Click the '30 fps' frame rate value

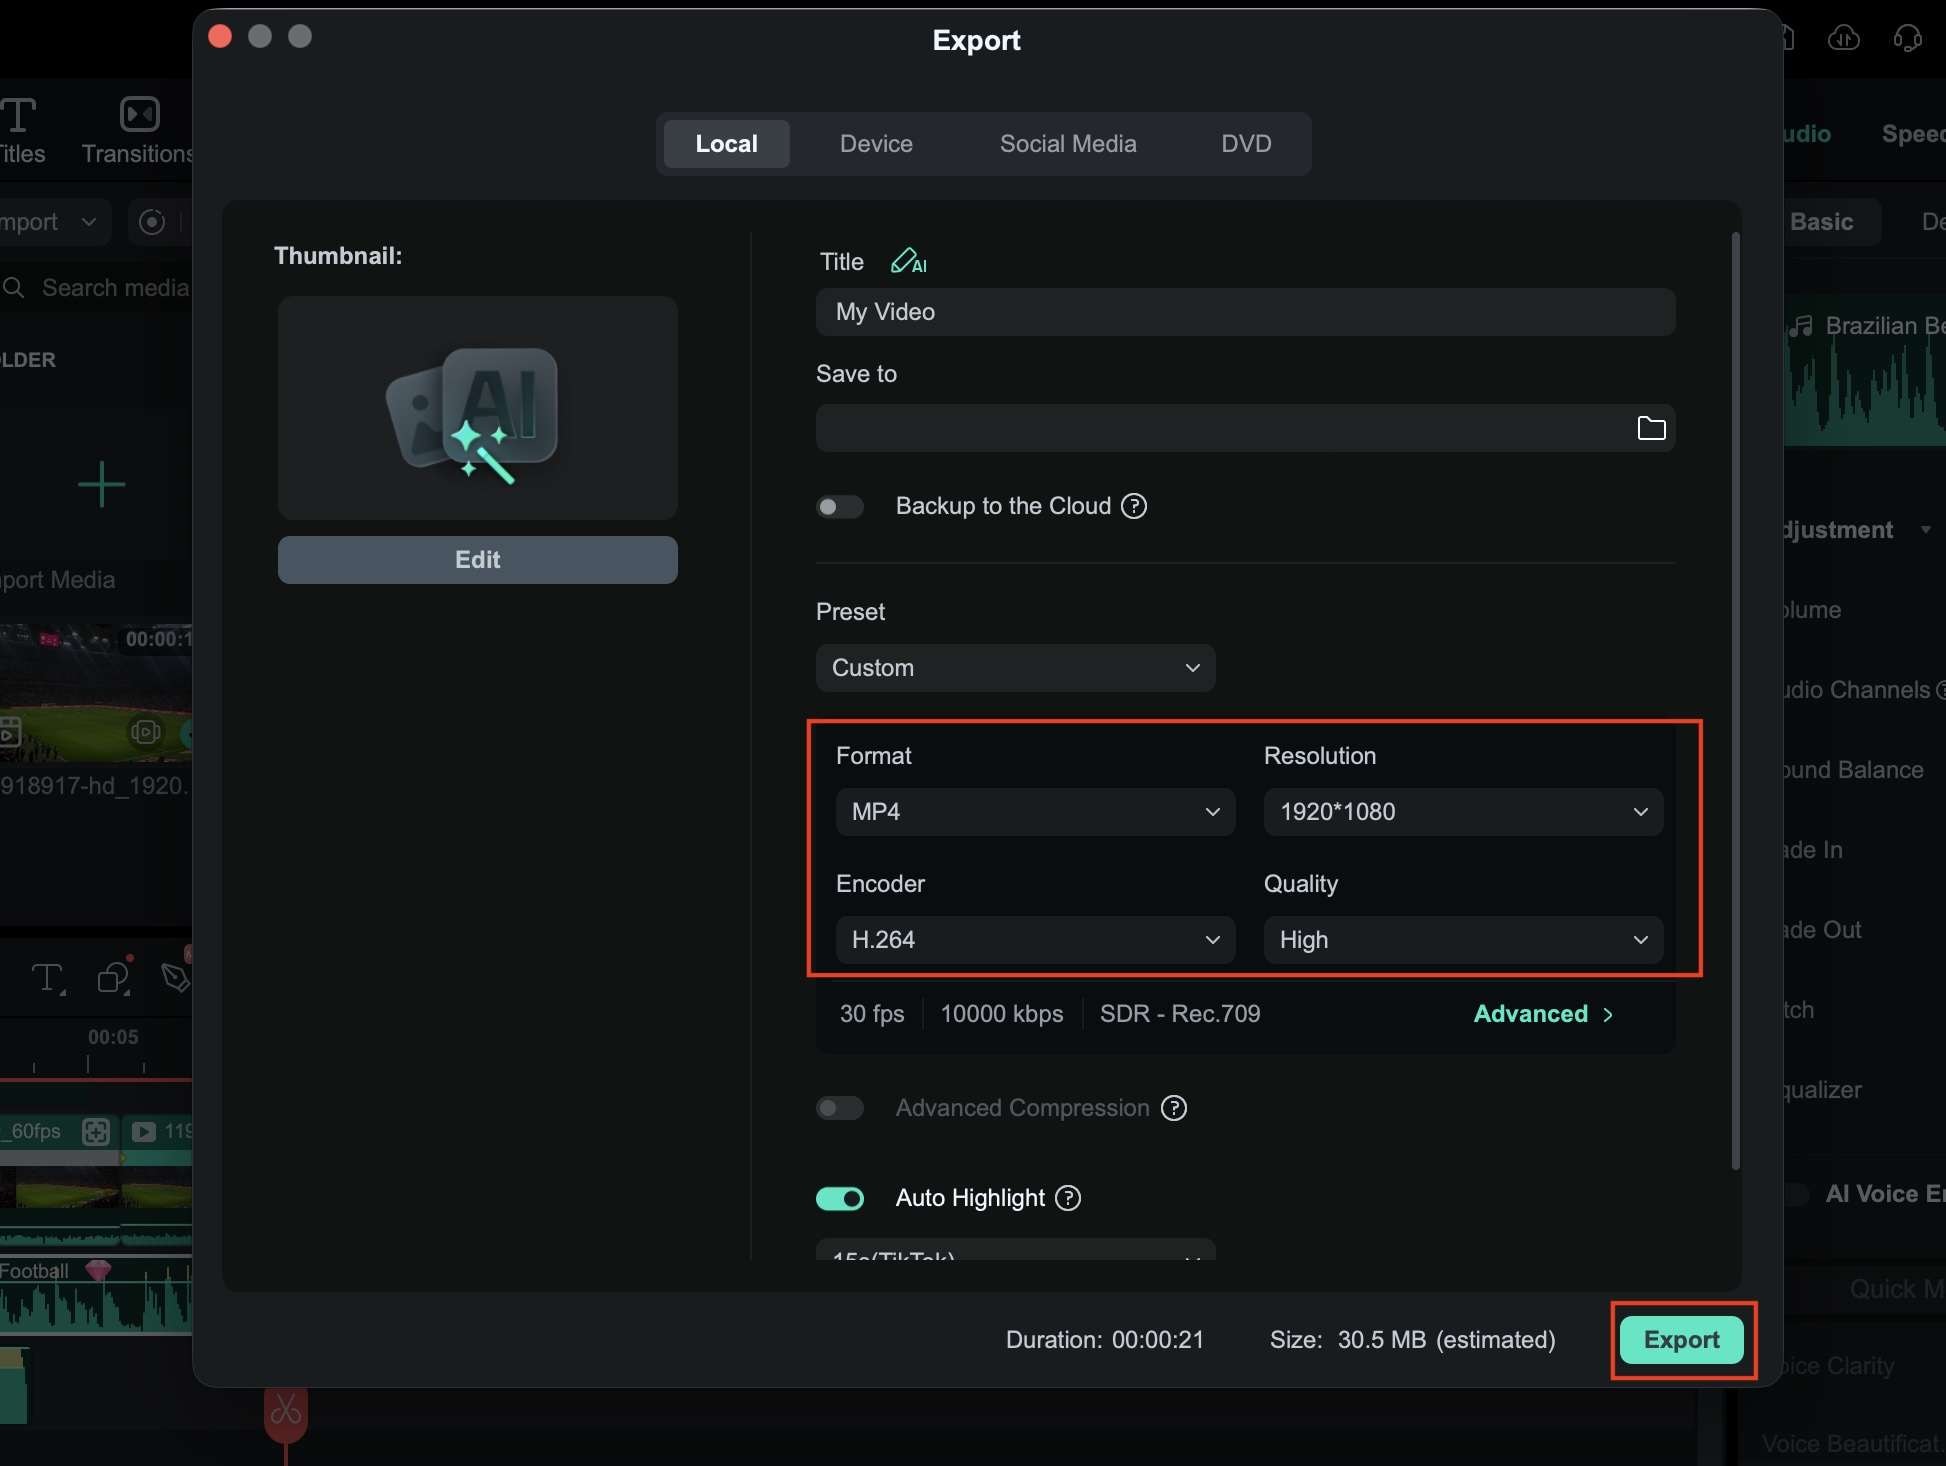point(872,1014)
